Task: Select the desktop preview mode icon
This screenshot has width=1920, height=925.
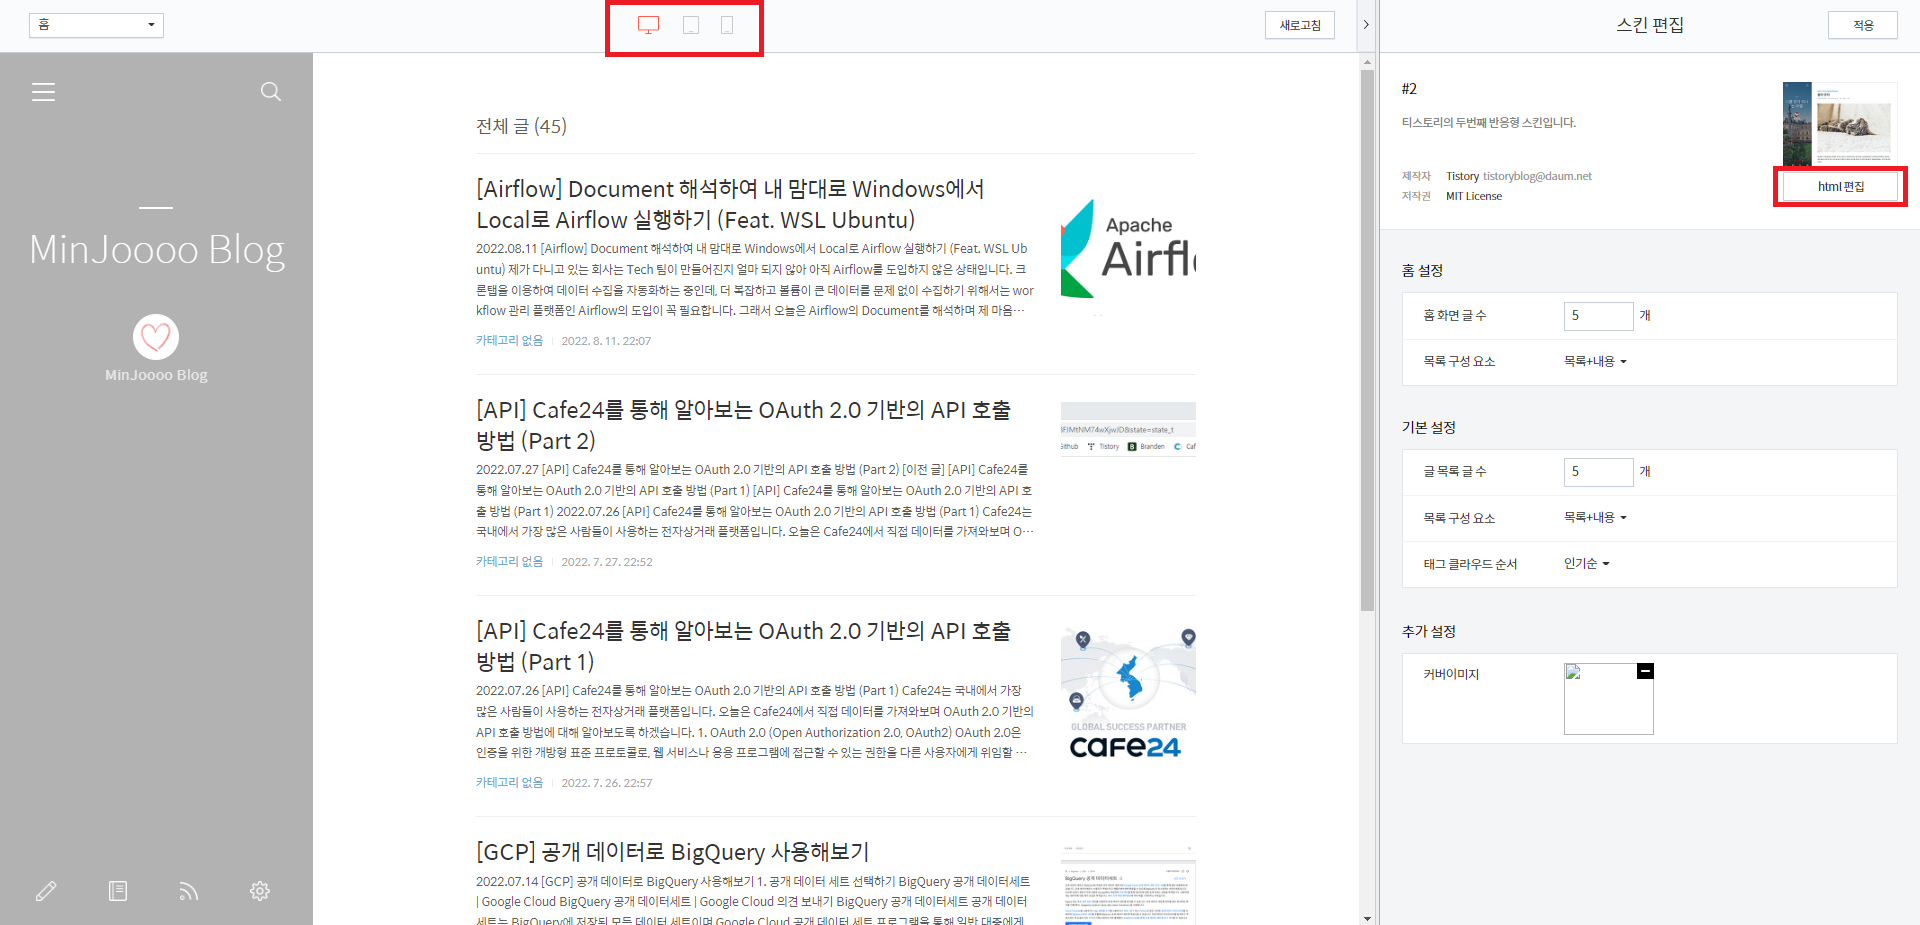Action: click(x=648, y=25)
